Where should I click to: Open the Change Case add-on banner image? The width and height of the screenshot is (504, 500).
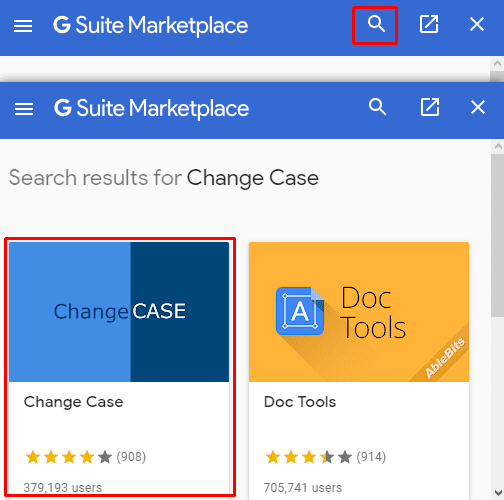pyautogui.click(x=119, y=312)
